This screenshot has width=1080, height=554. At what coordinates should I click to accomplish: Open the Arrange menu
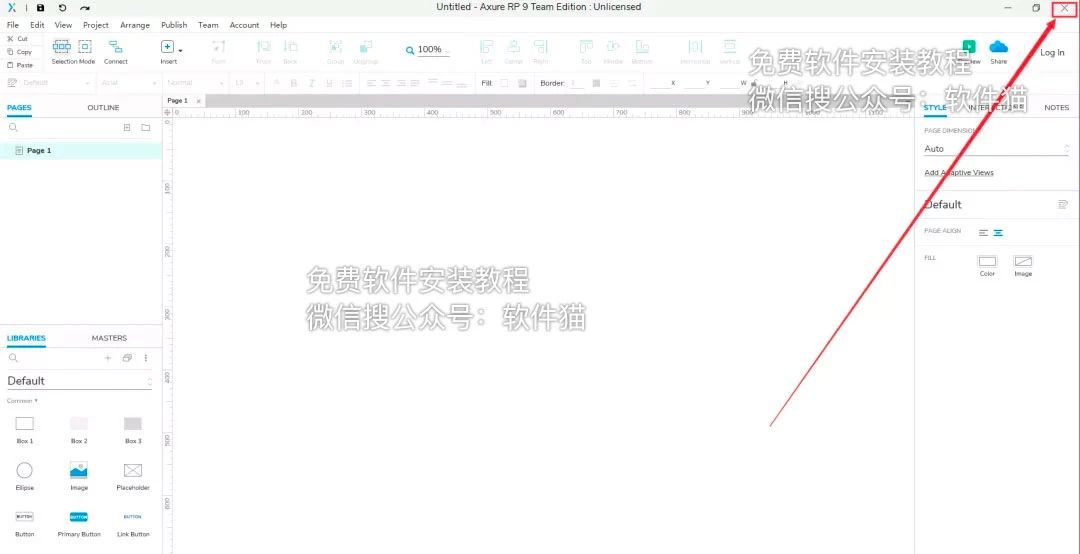pyautogui.click(x=135, y=25)
